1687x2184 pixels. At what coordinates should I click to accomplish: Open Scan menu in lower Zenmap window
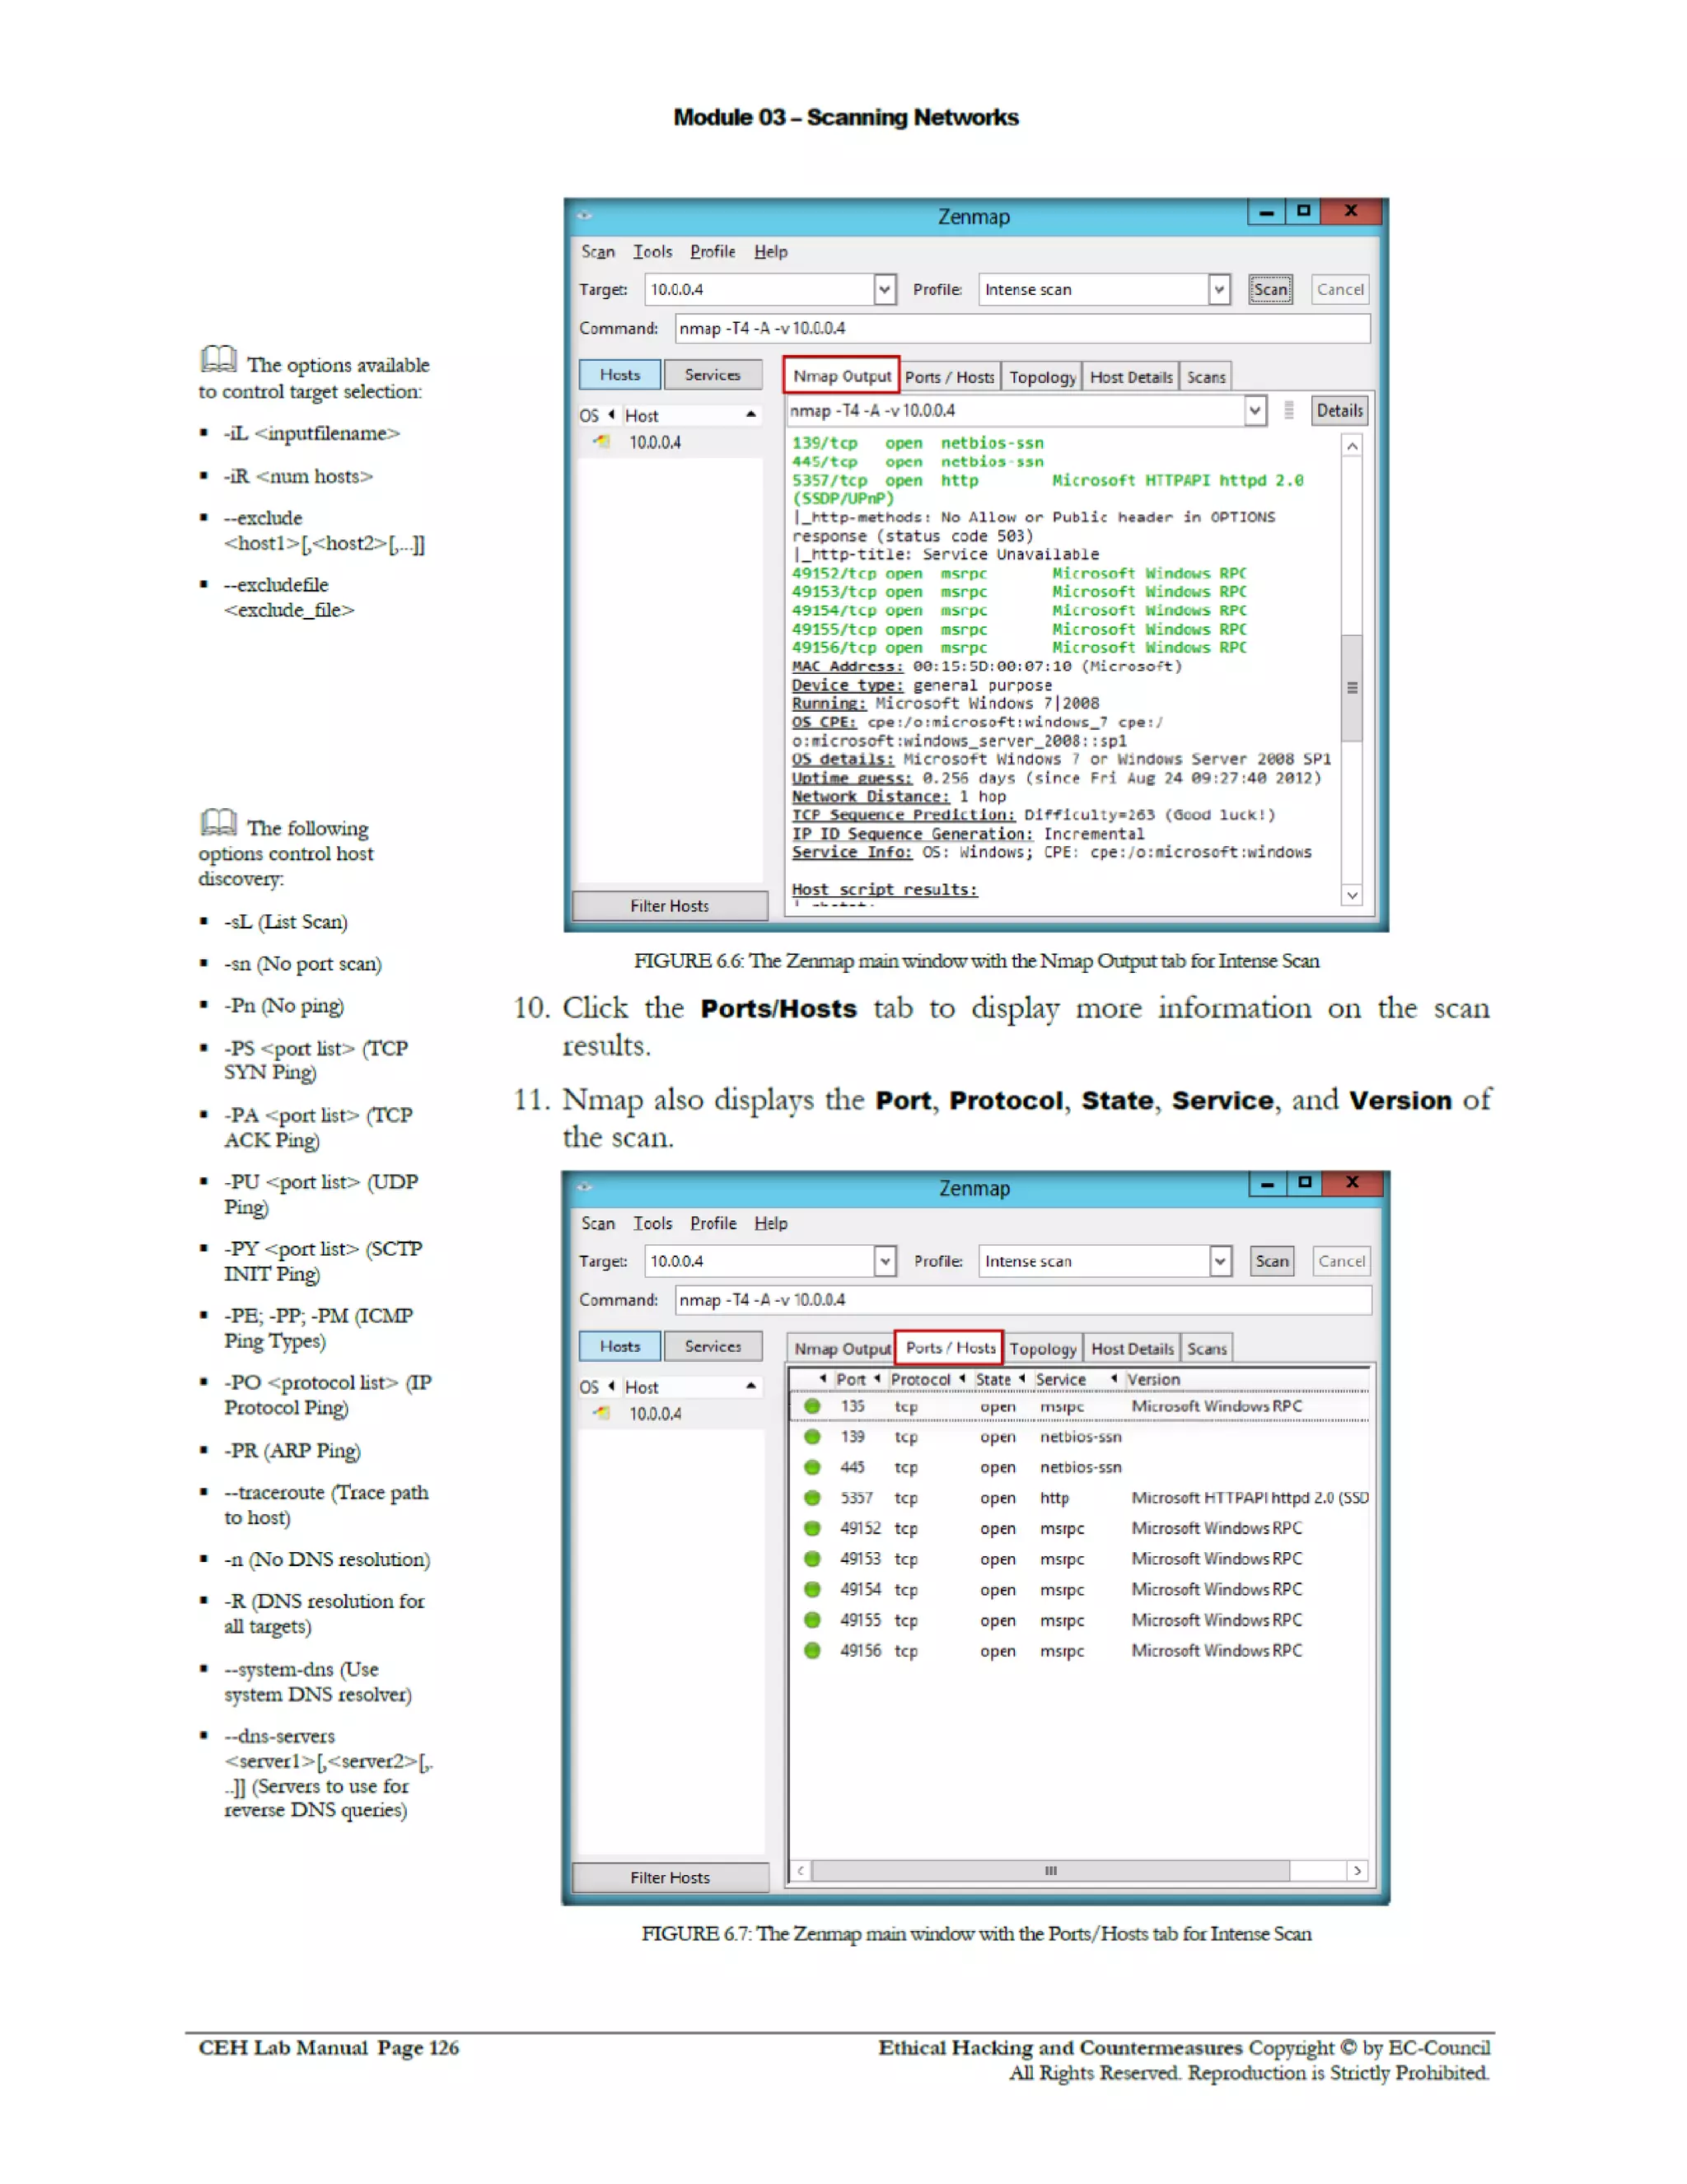click(598, 1223)
